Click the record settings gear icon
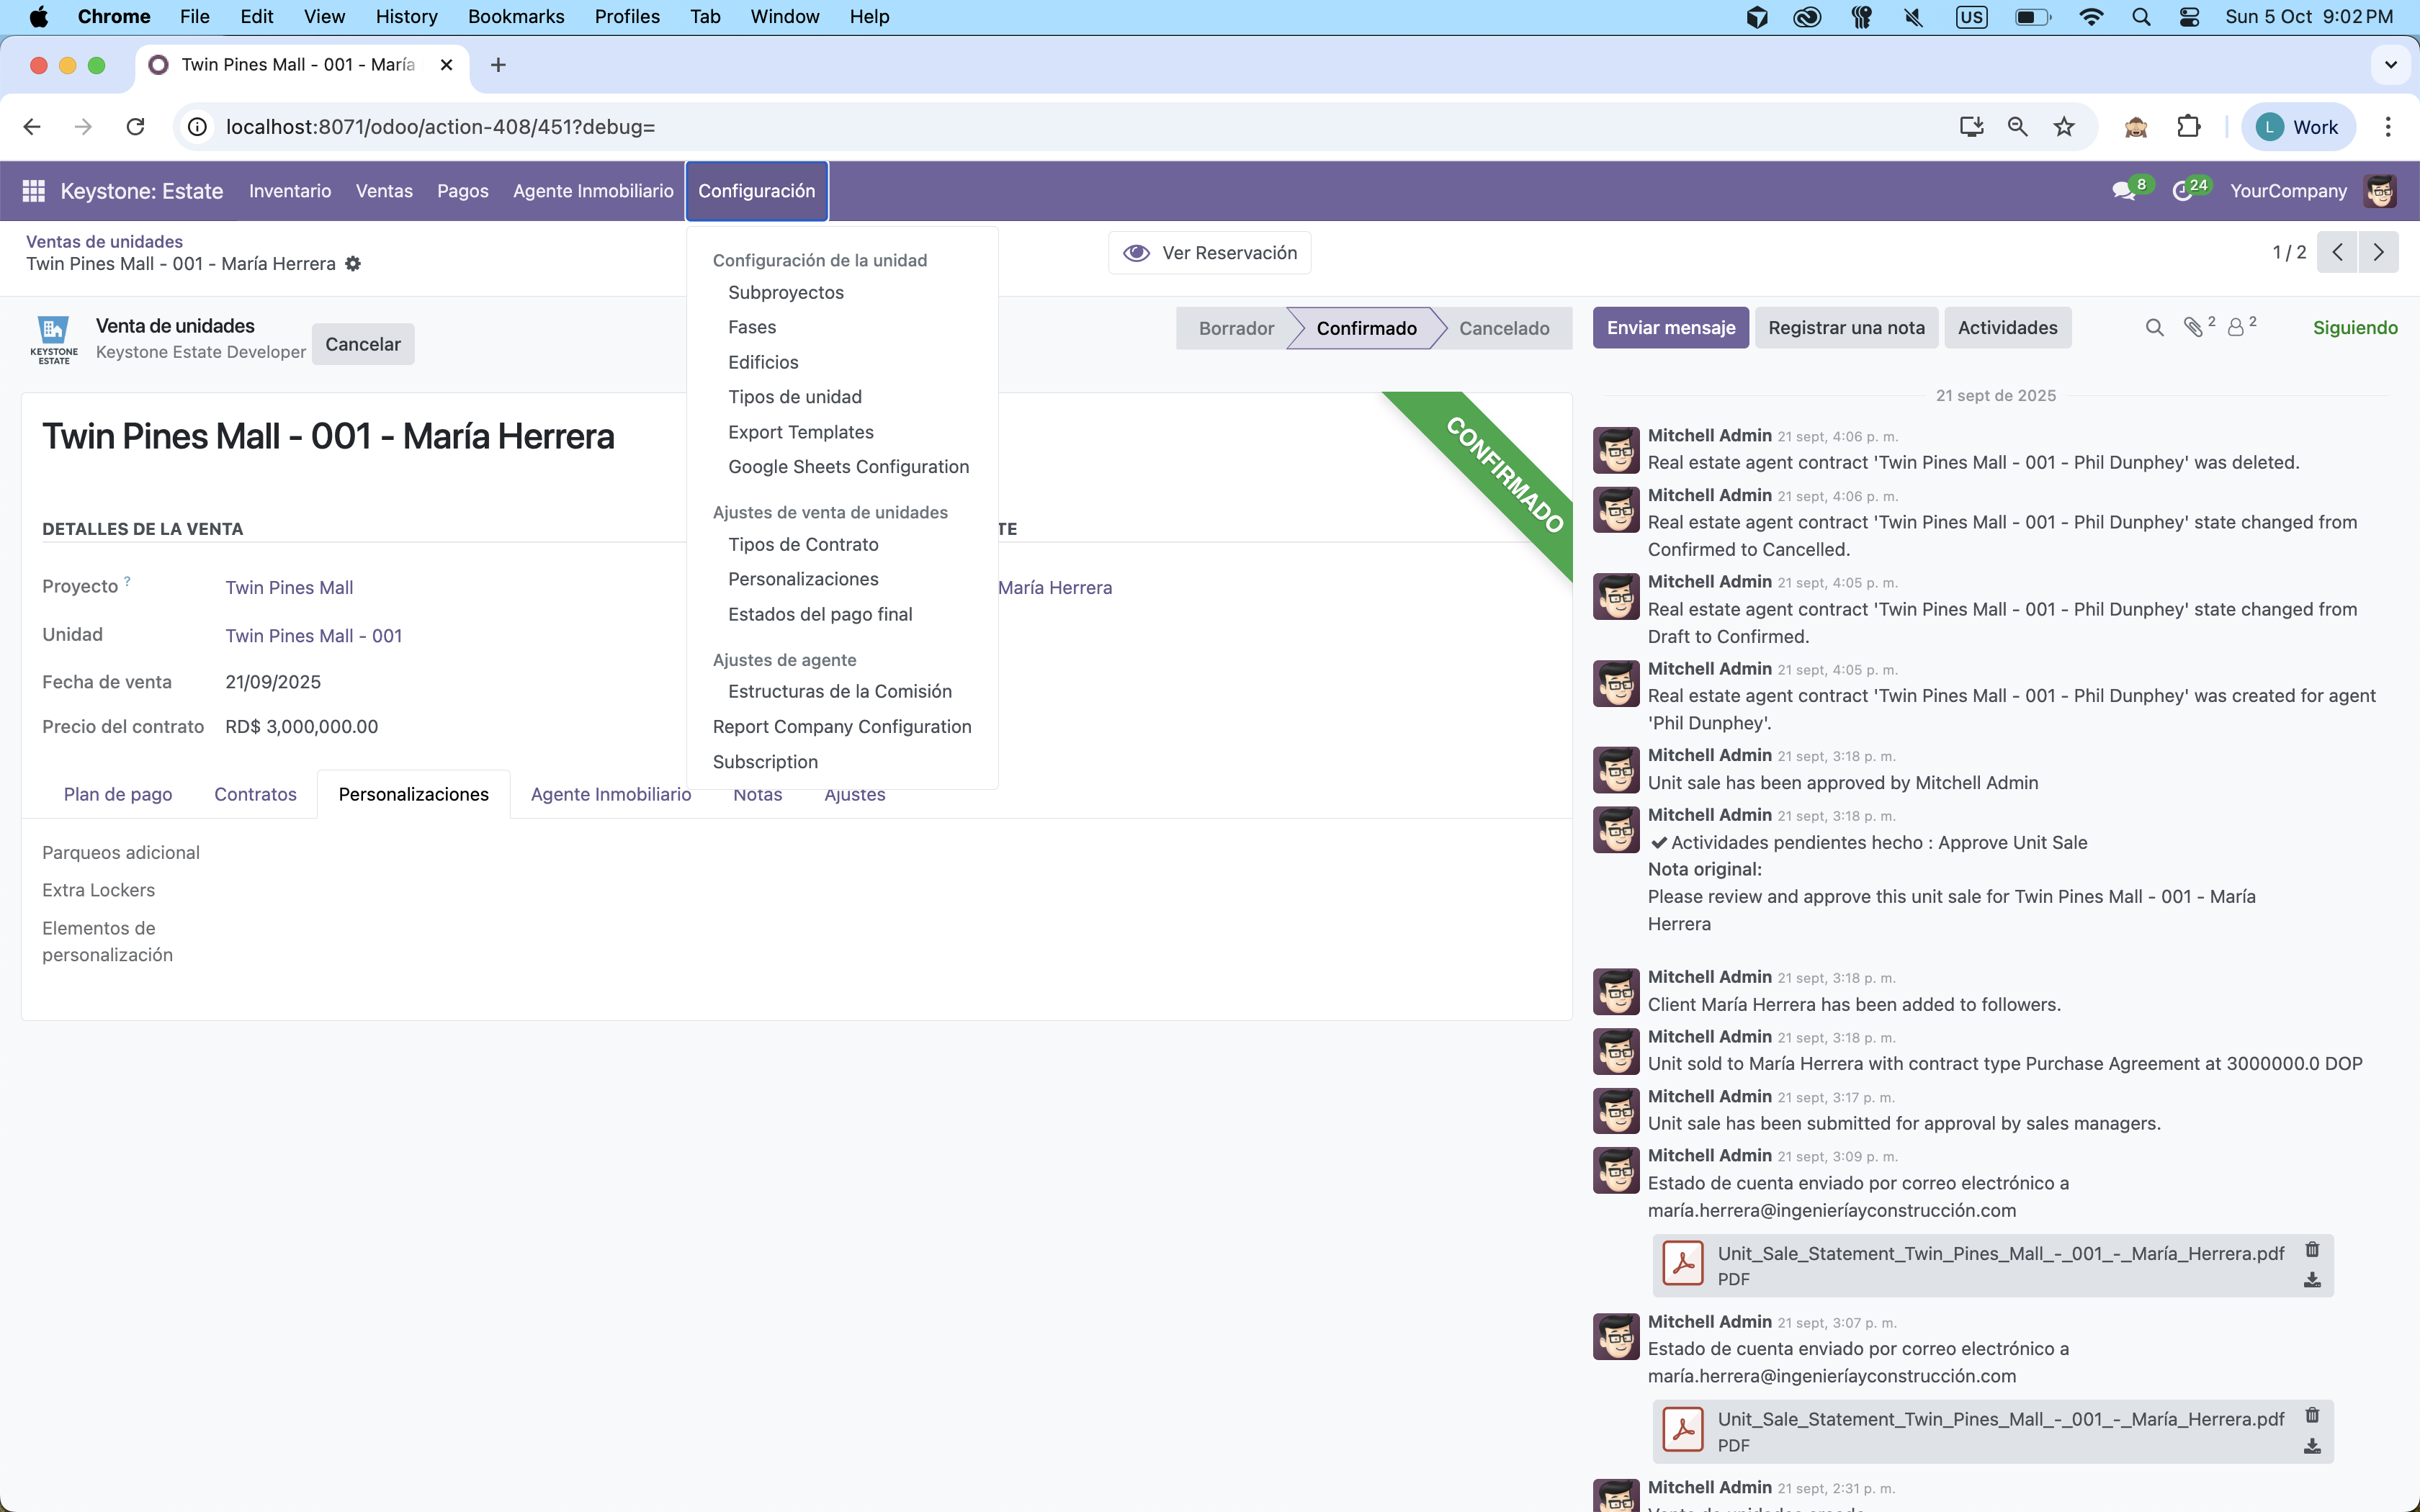The width and height of the screenshot is (2420, 1512). click(353, 264)
